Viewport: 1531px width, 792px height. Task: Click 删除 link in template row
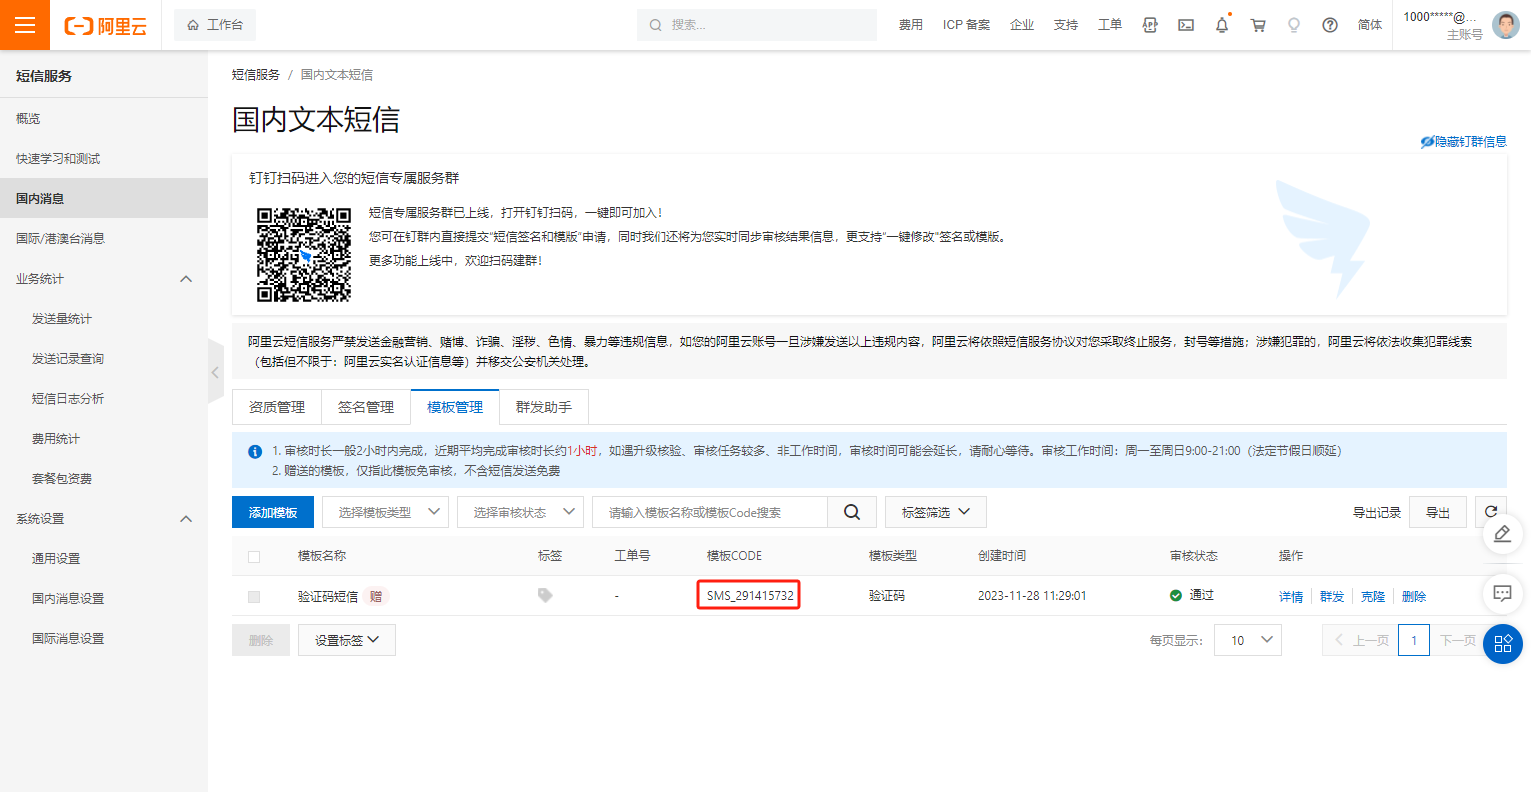[1414, 597]
